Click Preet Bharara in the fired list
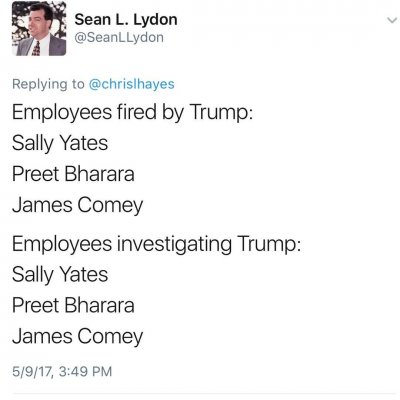400x400 pixels. click(x=73, y=174)
